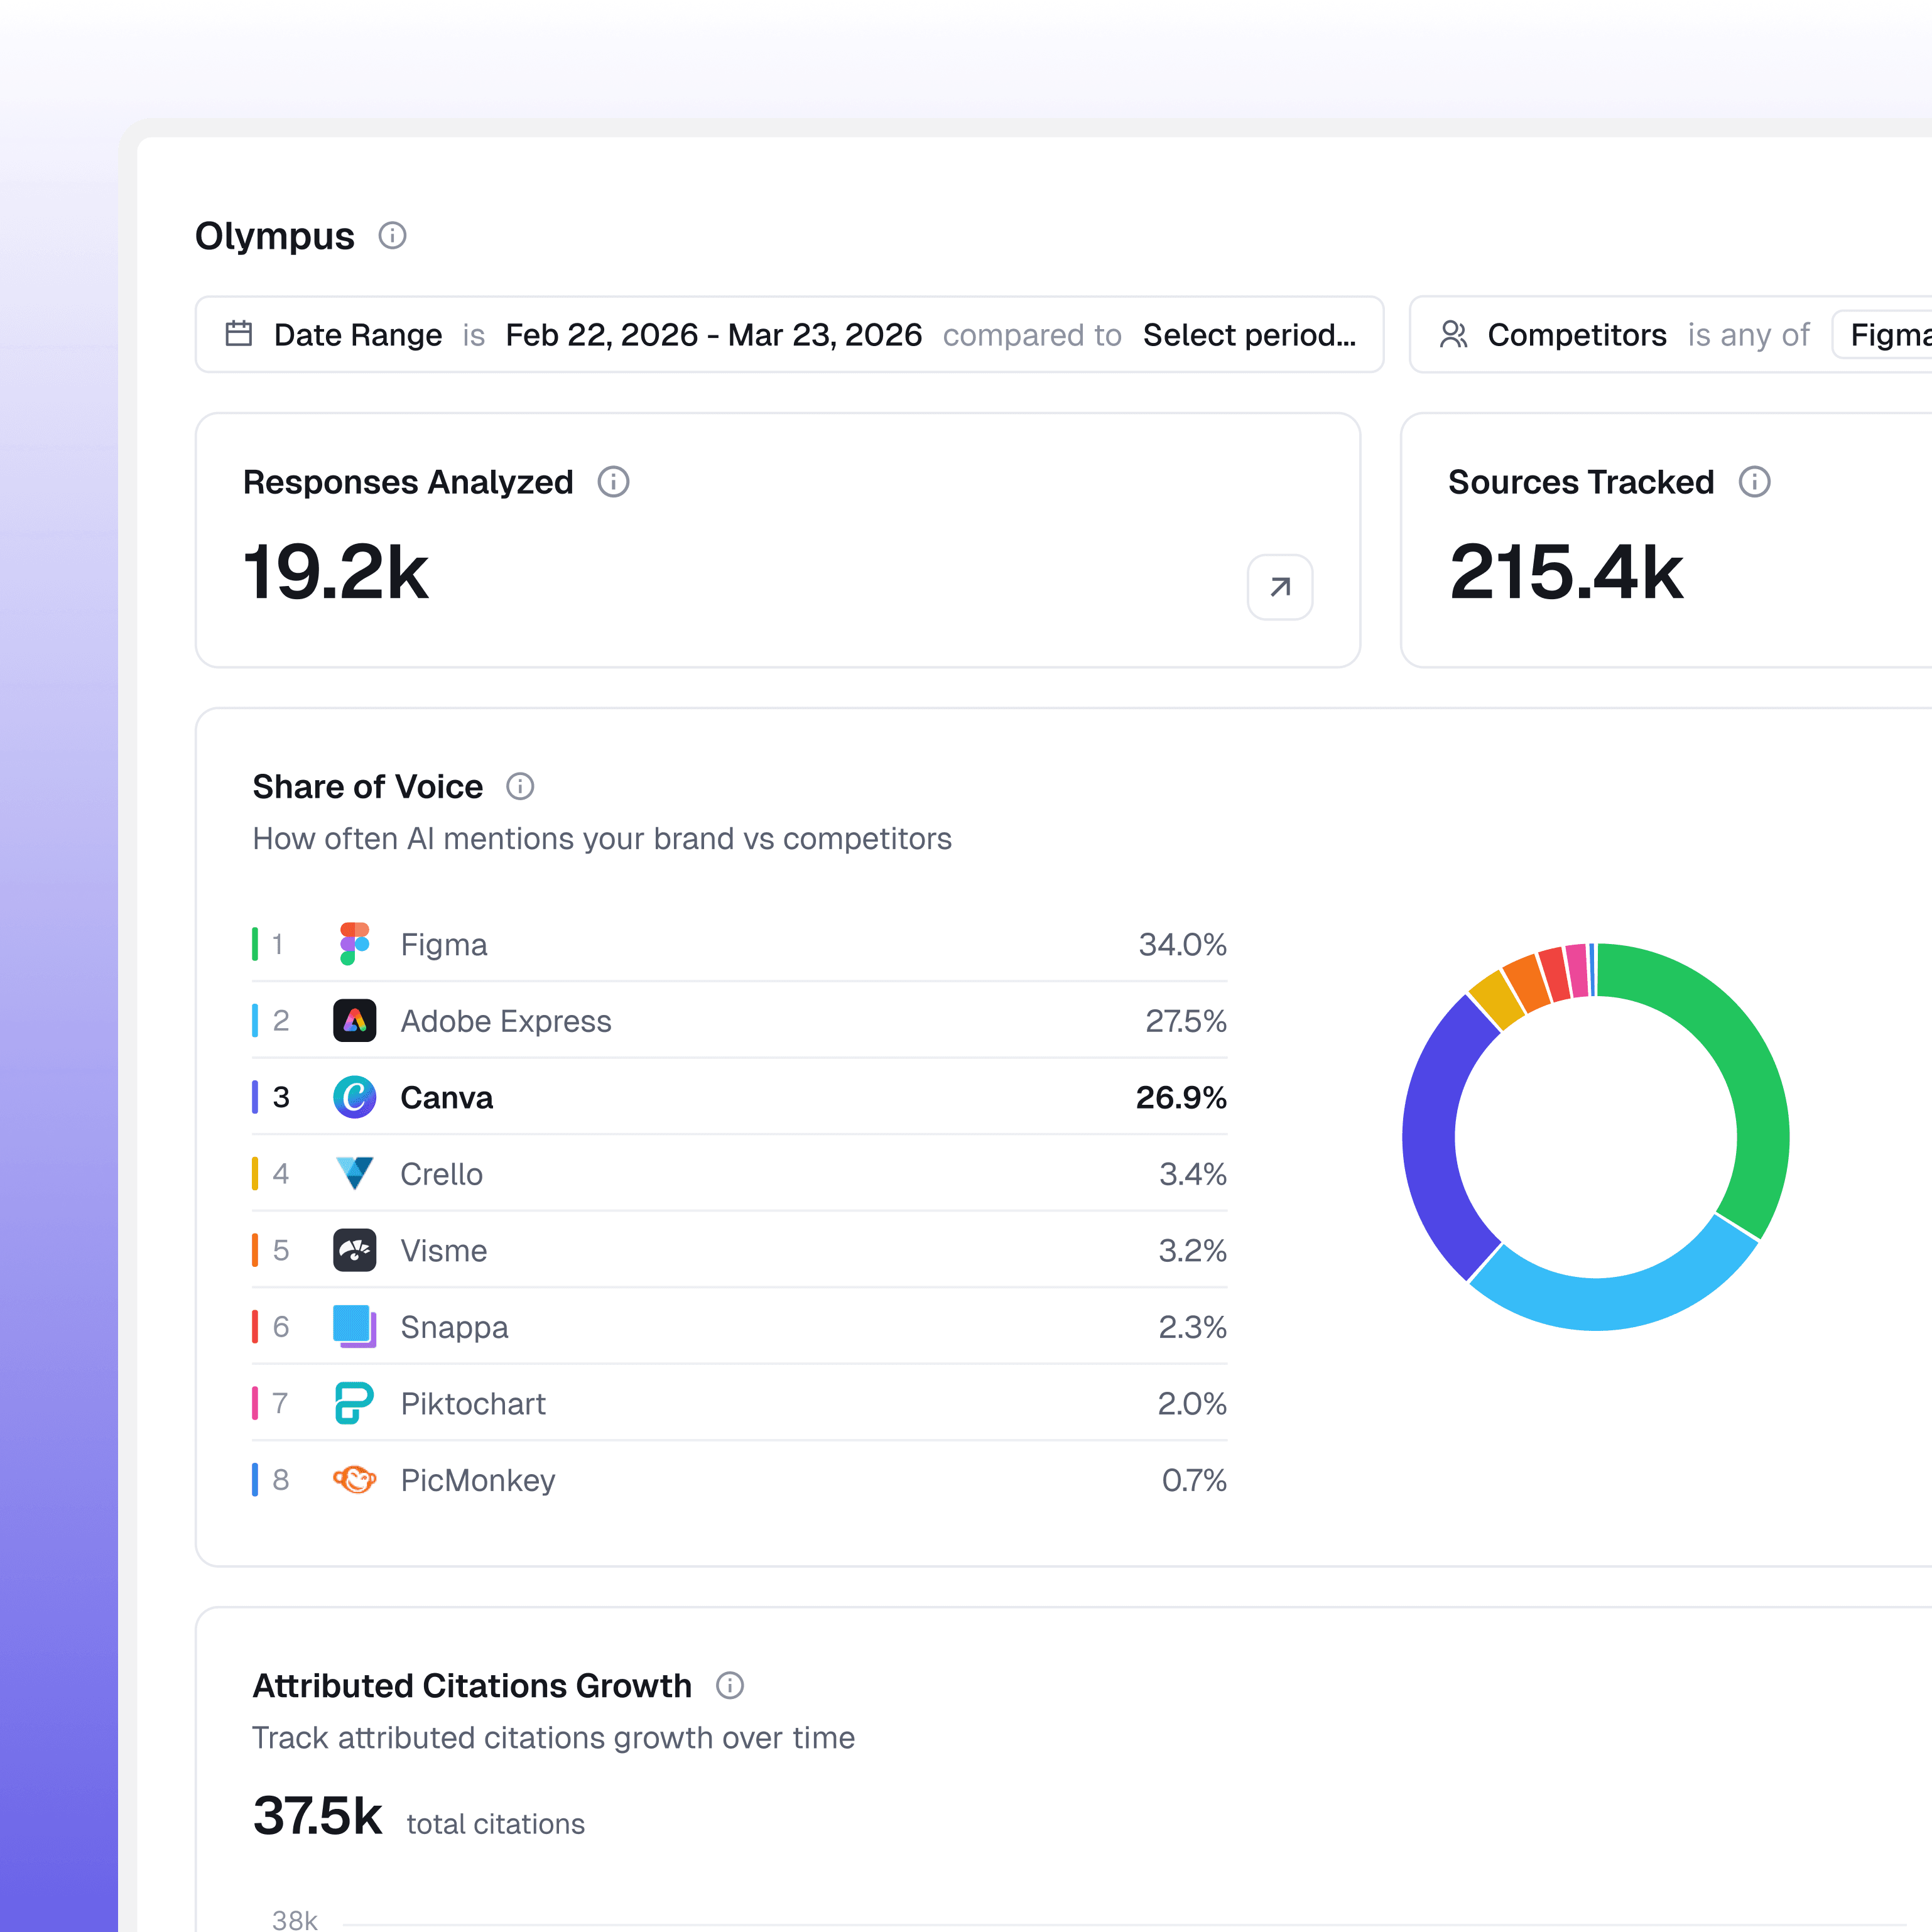
Task: Click the Adobe Express logo icon
Action: (355, 1021)
